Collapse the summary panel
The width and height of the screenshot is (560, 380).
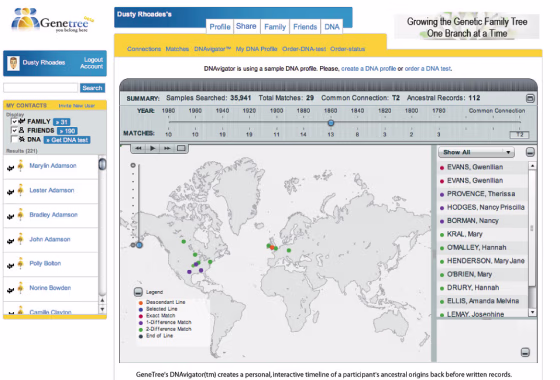[x=530, y=98]
